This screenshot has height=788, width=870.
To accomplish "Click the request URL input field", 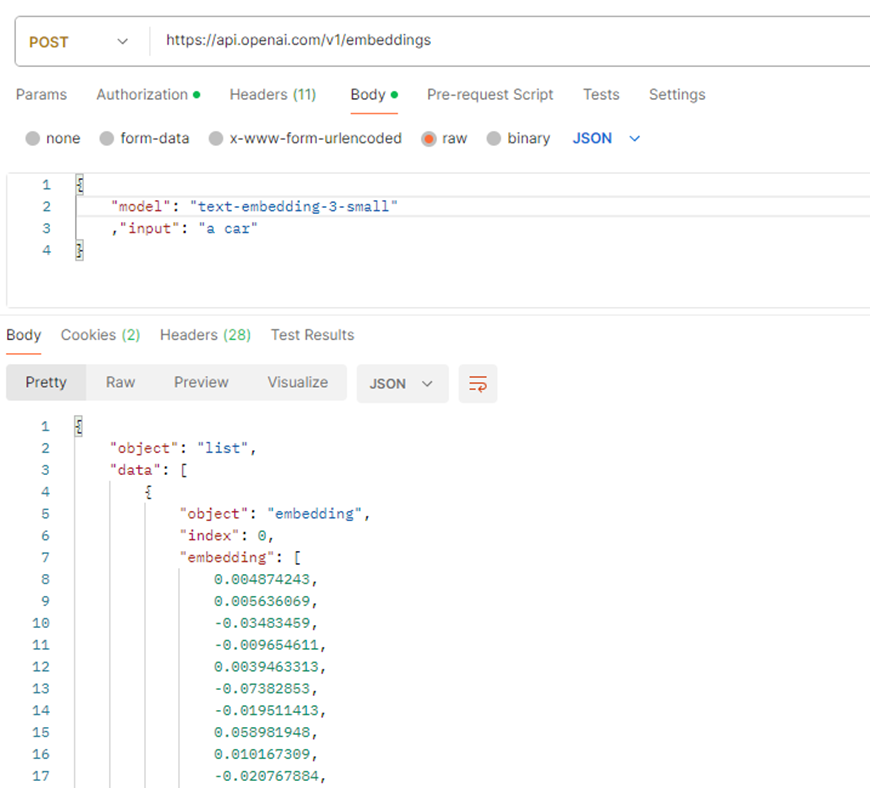I will (x=500, y=41).
